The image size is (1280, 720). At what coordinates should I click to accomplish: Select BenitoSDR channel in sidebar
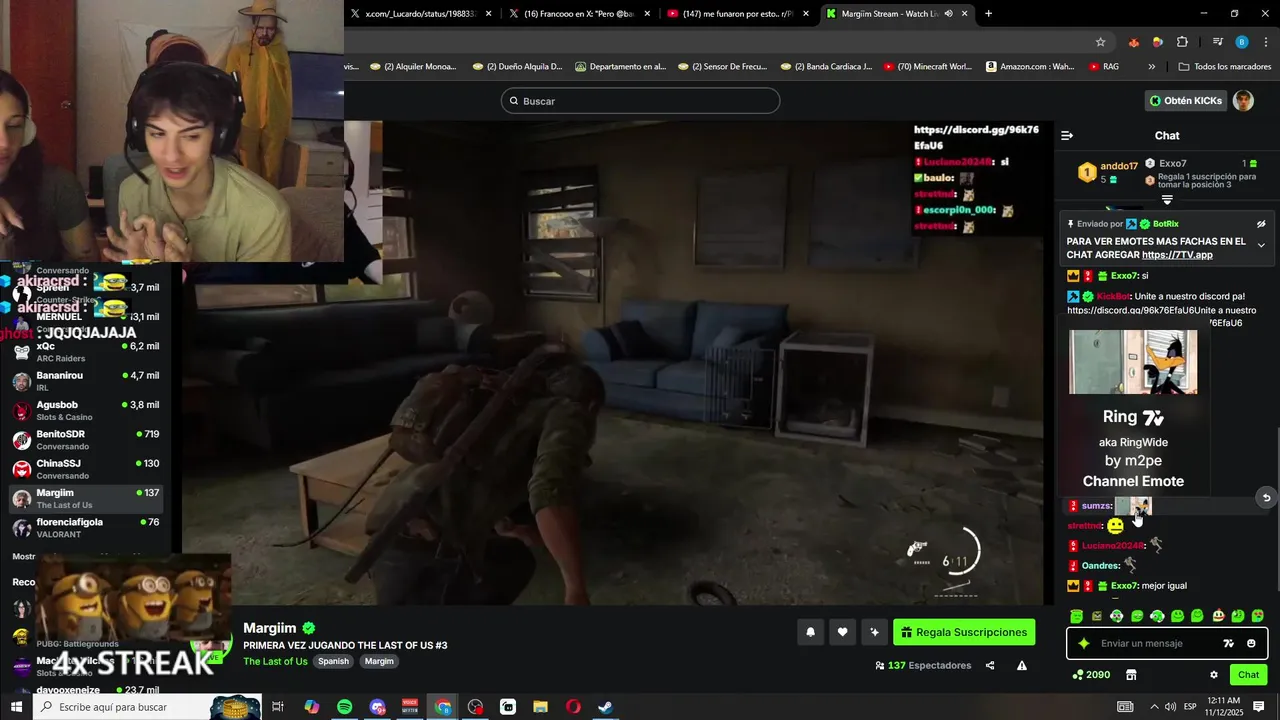tap(85, 440)
